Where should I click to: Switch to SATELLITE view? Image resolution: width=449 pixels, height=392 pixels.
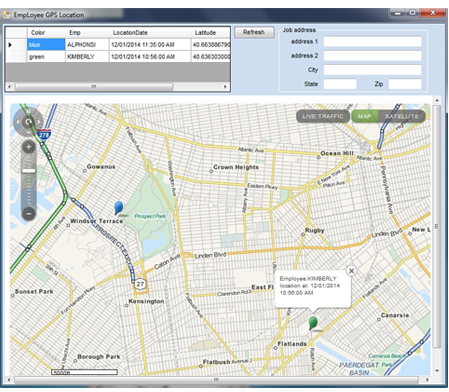(x=402, y=116)
